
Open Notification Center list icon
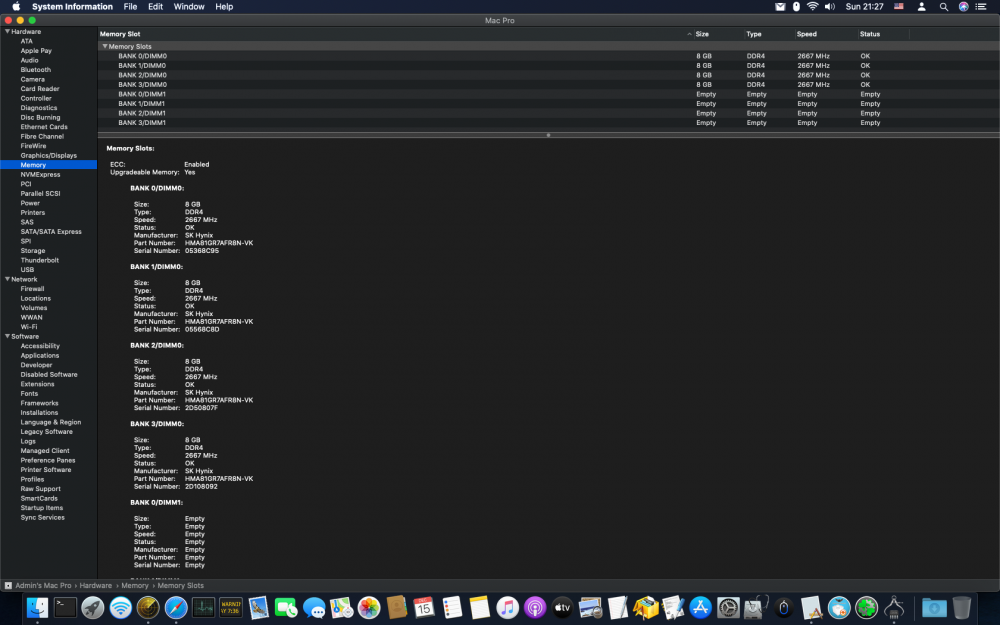(x=982, y=6)
